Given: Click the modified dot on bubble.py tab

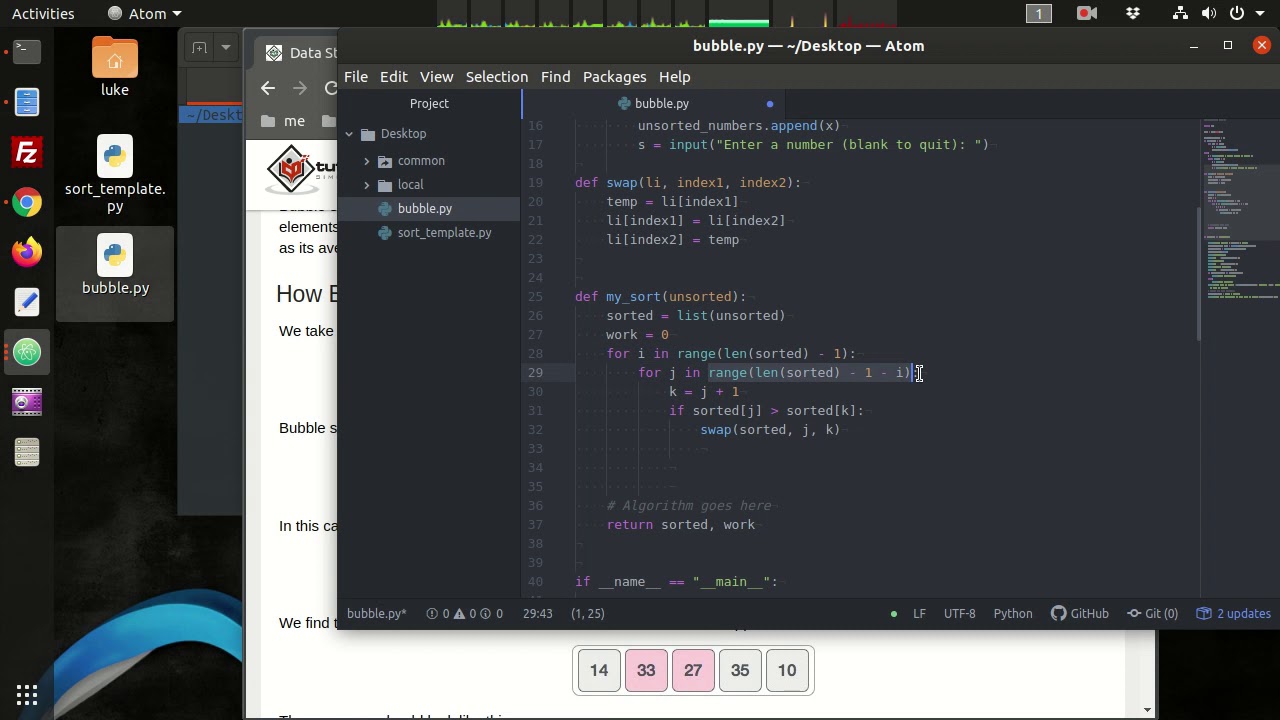Looking at the screenshot, I should click(769, 104).
